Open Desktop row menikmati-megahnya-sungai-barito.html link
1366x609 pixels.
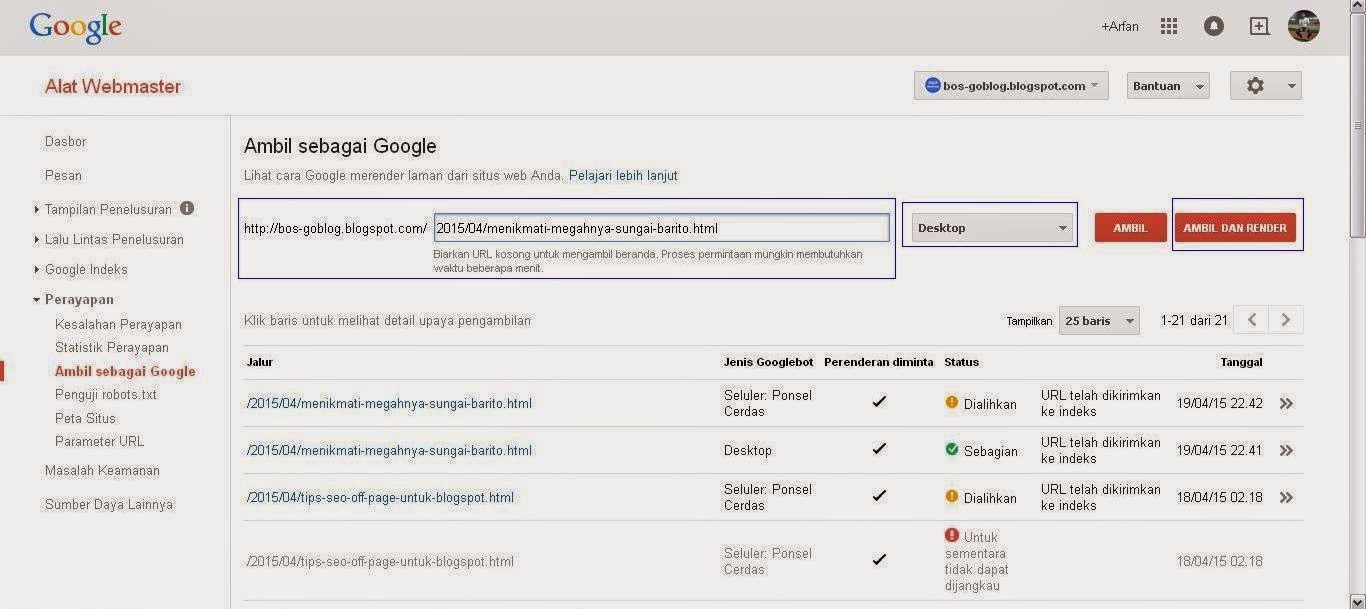click(389, 451)
